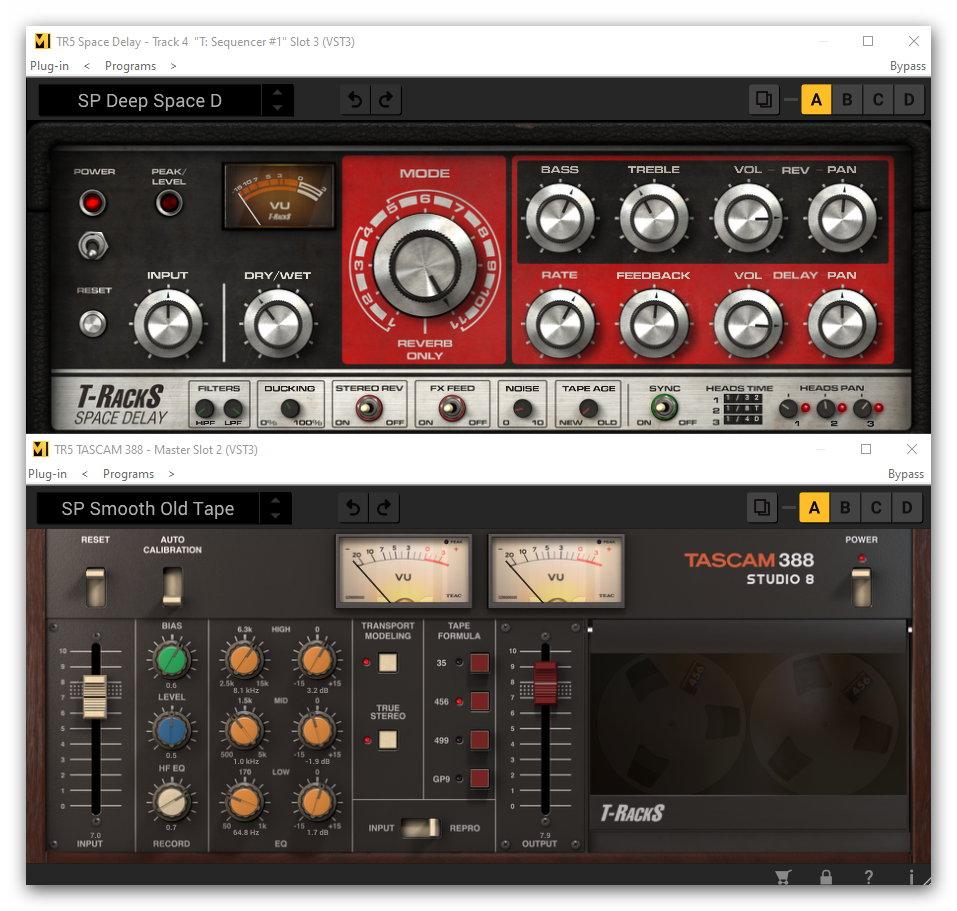The height and width of the screenshot is (911, 957).
Task: Click the info icon in bottom bar
Action: pos(911,877)
